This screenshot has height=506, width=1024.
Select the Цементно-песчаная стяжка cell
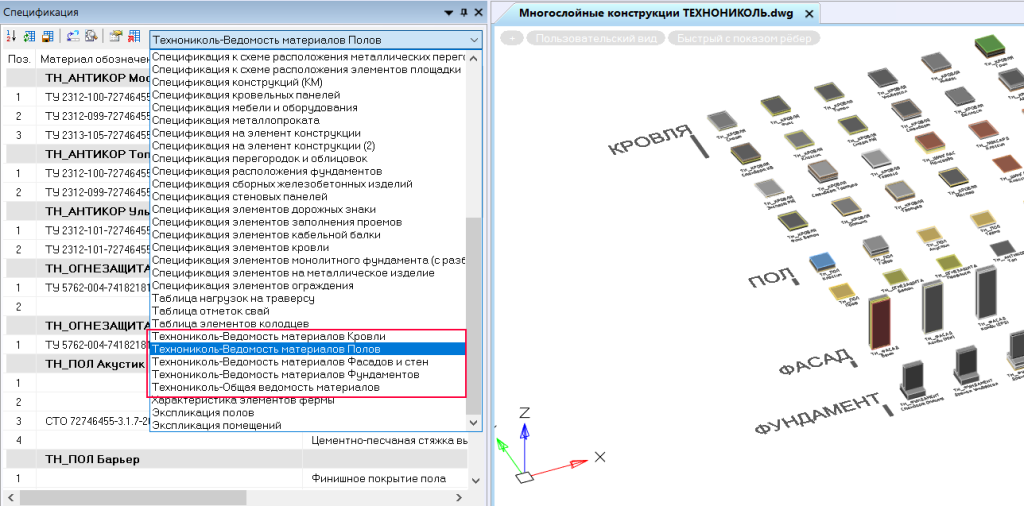[x=386, y=440]
